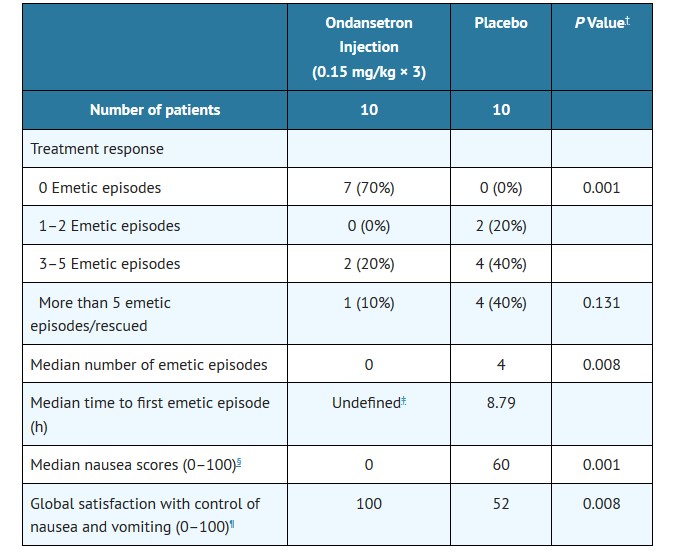The height and width of the screenshot is (556, 682).
Task: Click the 0.131 P value cell
Action: [601, 302]
